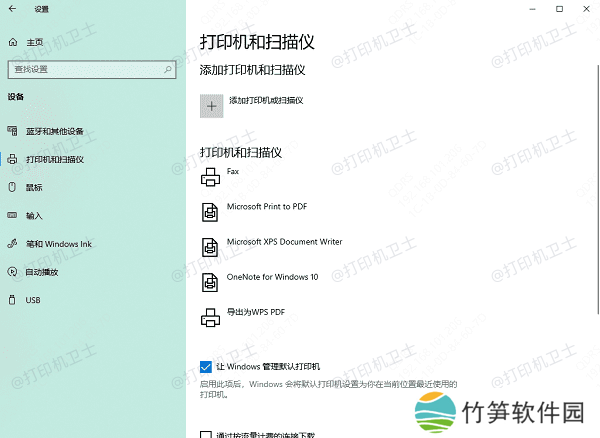Select the Fax printer icon
600x438 pixels.
(x=210, y=177)
